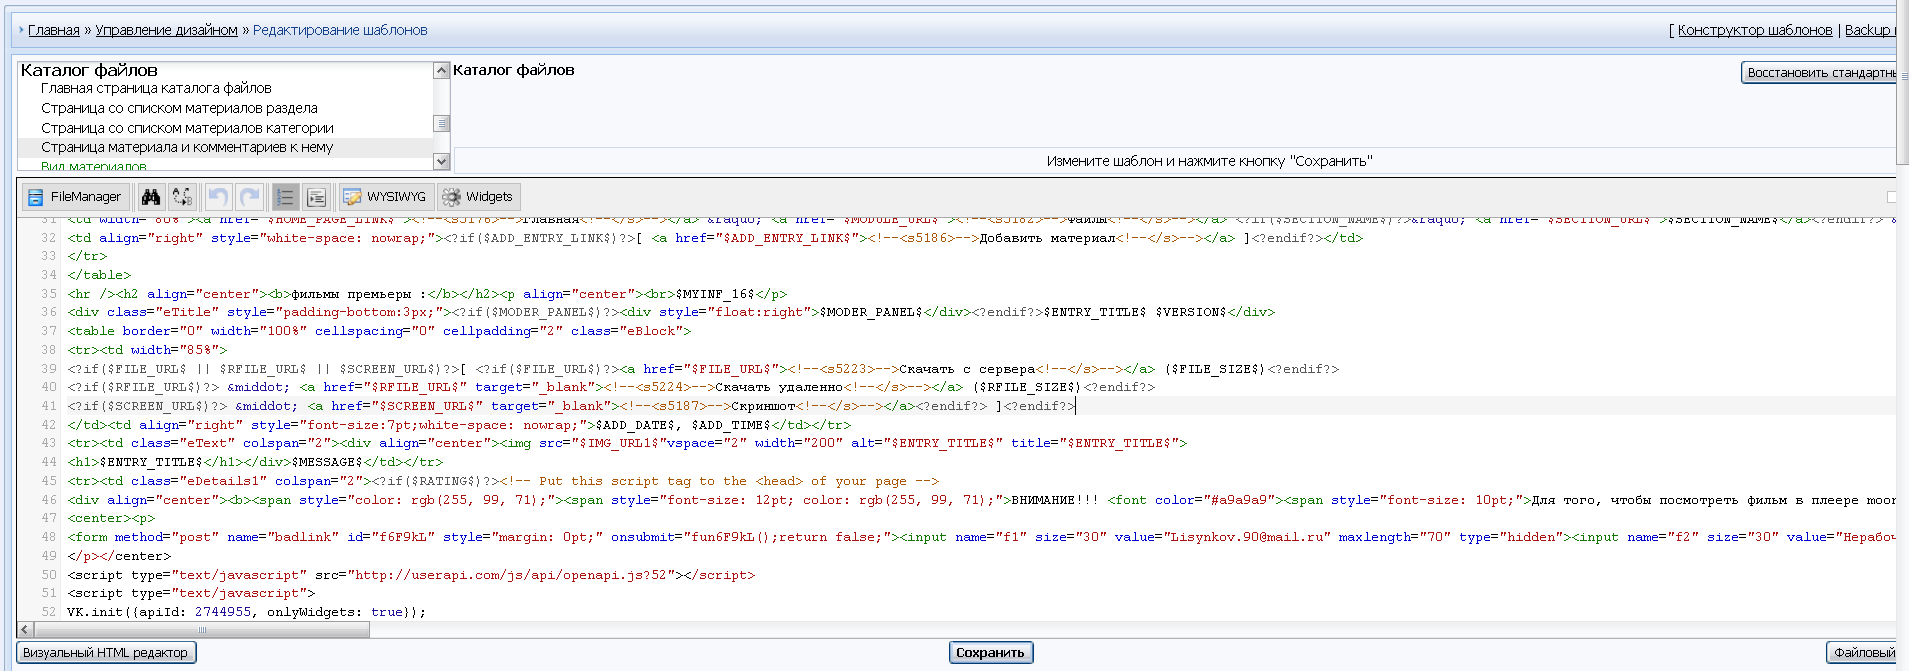The height and width of the screenshot is (671, 1909).
Task: Select Страница со списком материалов раздела
Action: [179, 108]
